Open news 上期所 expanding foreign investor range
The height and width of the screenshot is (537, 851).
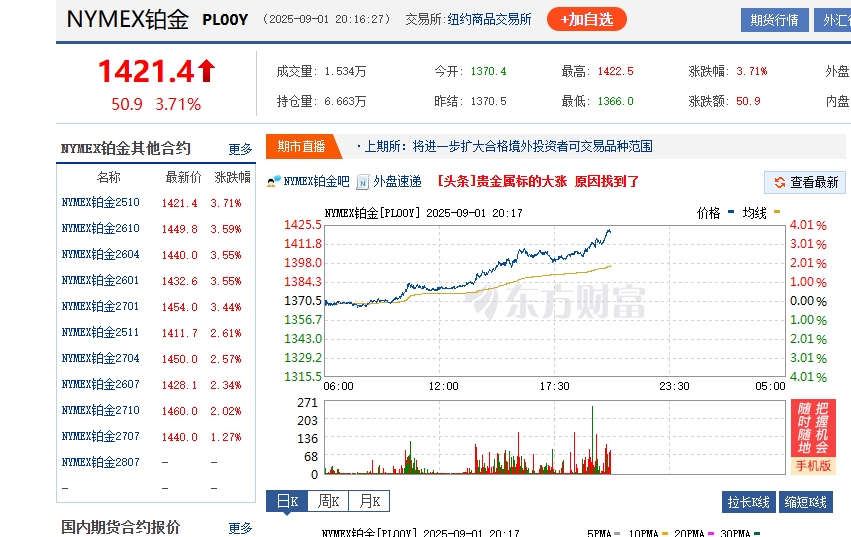coord(508,147)
